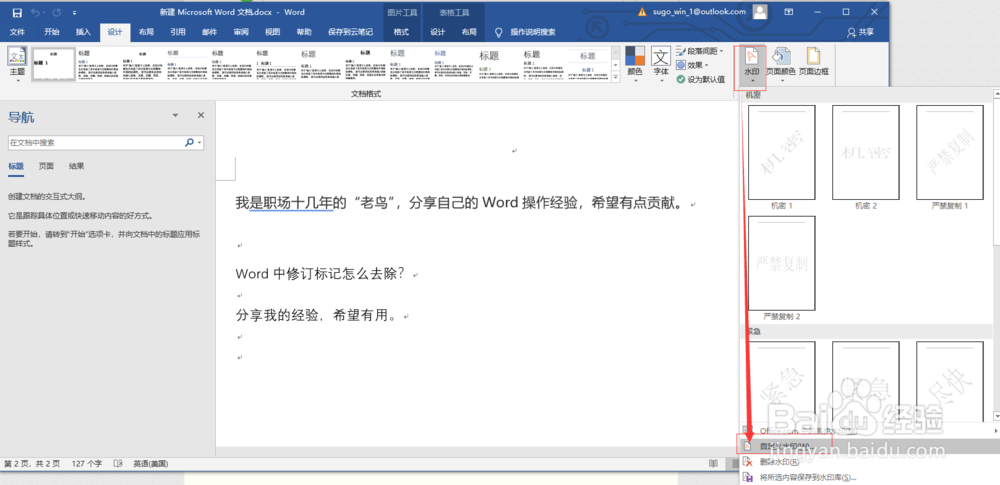Click the page count '第 2 页，共 2 页'
The image size is (1000, 485).
[x=32, y=463]
